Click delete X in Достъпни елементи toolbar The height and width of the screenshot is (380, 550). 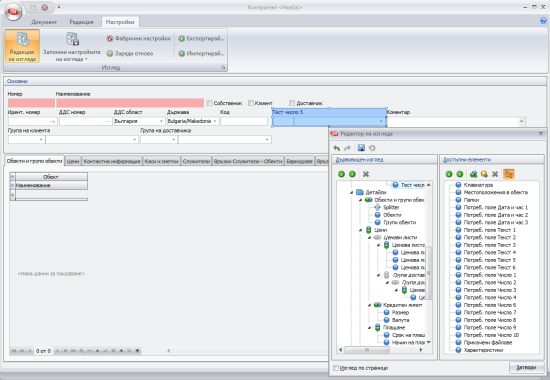(495, 174)
